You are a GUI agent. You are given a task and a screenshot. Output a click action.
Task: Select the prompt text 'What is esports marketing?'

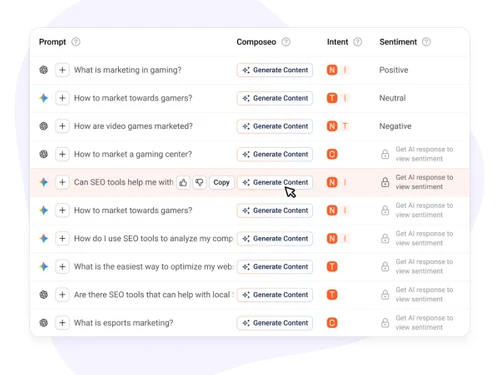pyautogui.click(x=124, y=323)
